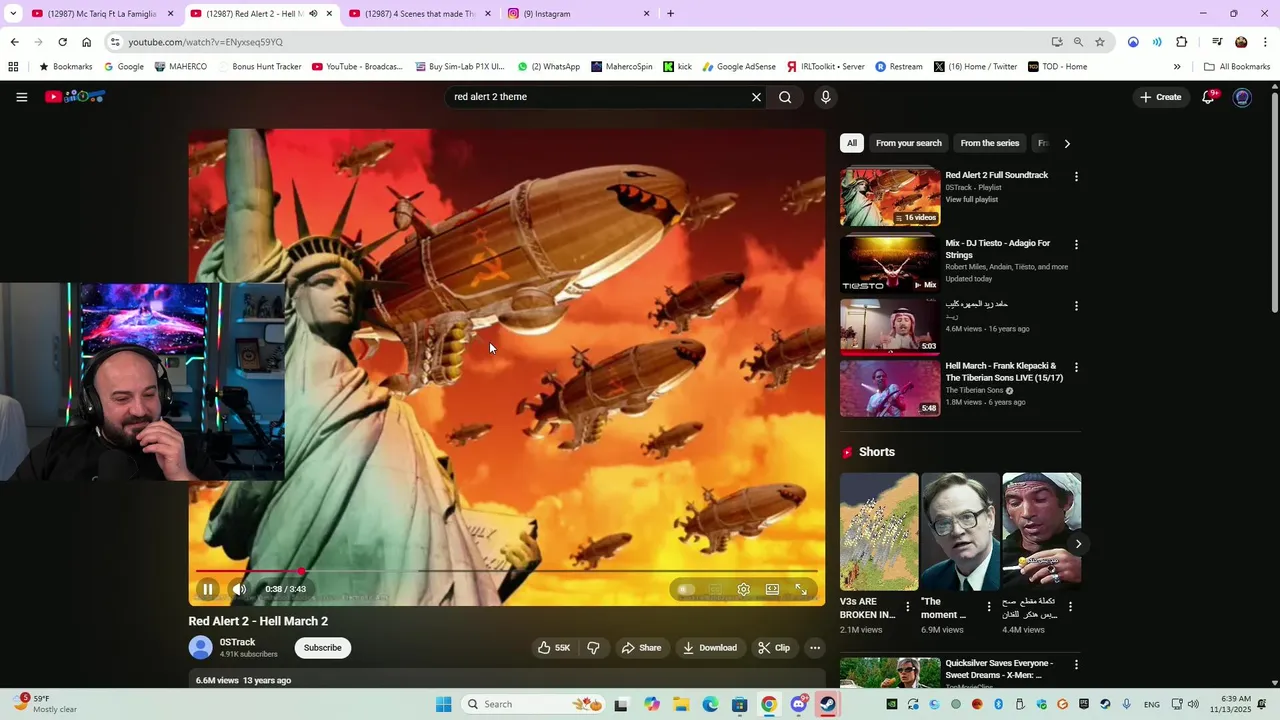Seek on the red video progress bar

[506, 571]
